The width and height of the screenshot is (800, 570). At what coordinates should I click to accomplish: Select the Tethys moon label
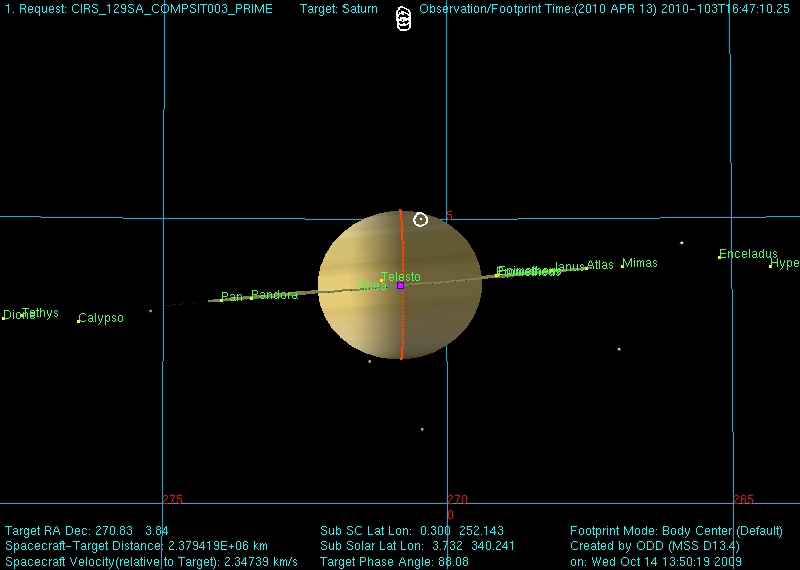(x=40, y=313)
